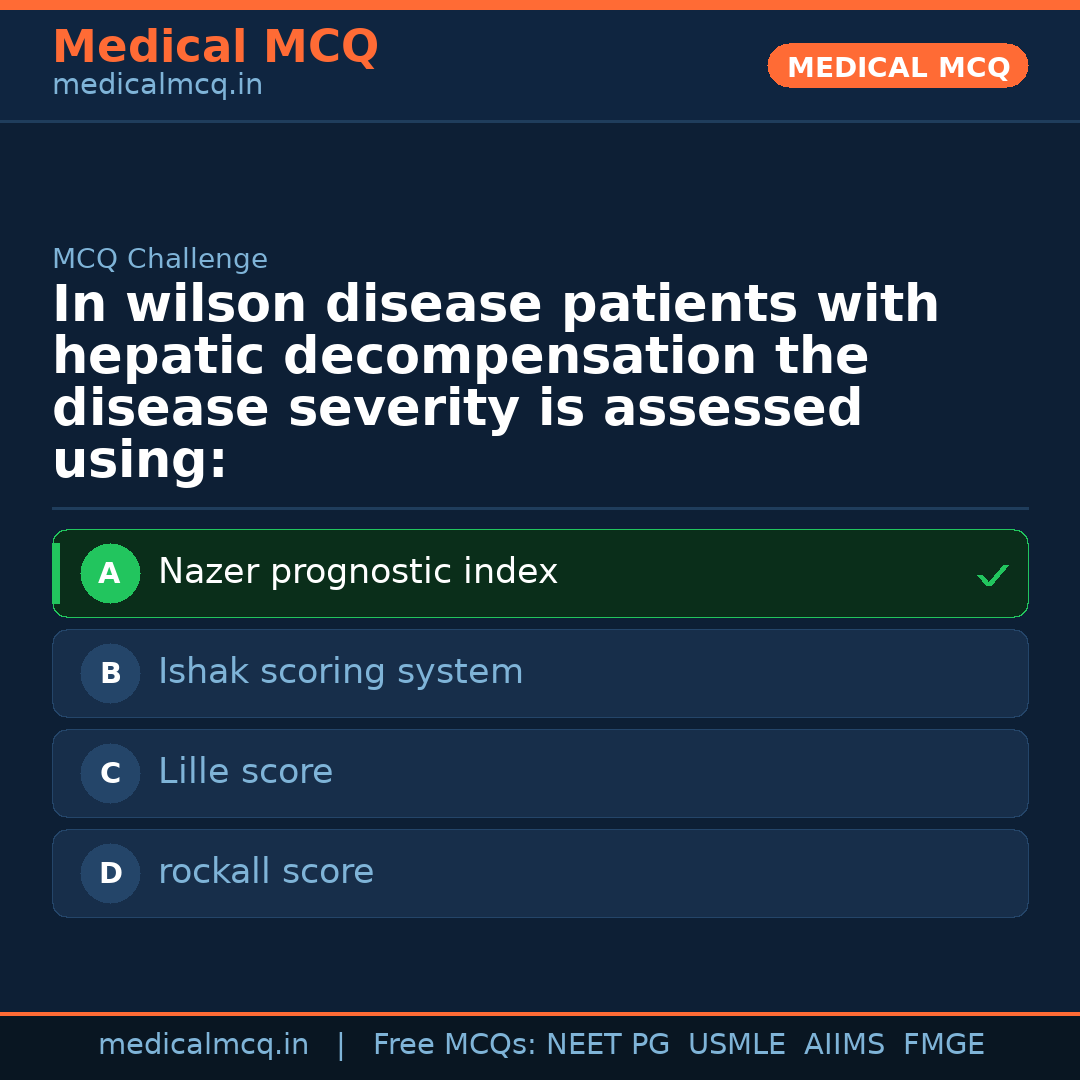Click the C option letter circle
This screenshot has width=1080, height=1080.
coord(110,774)
